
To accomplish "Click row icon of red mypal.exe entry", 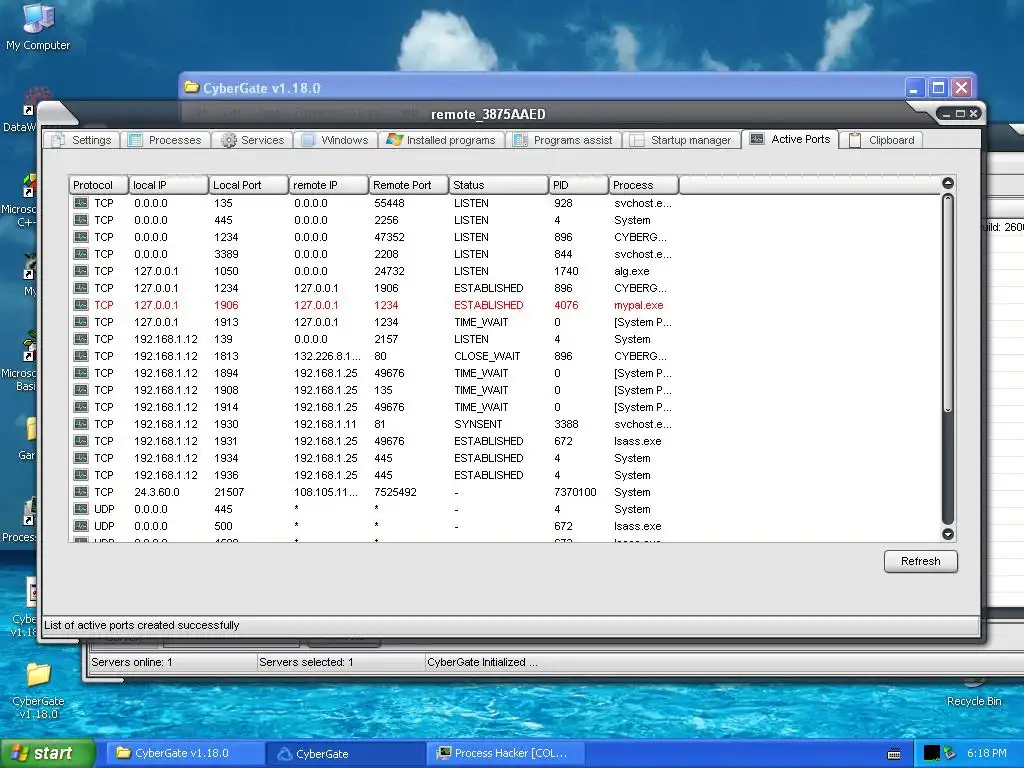I will (x=81, y=305).
